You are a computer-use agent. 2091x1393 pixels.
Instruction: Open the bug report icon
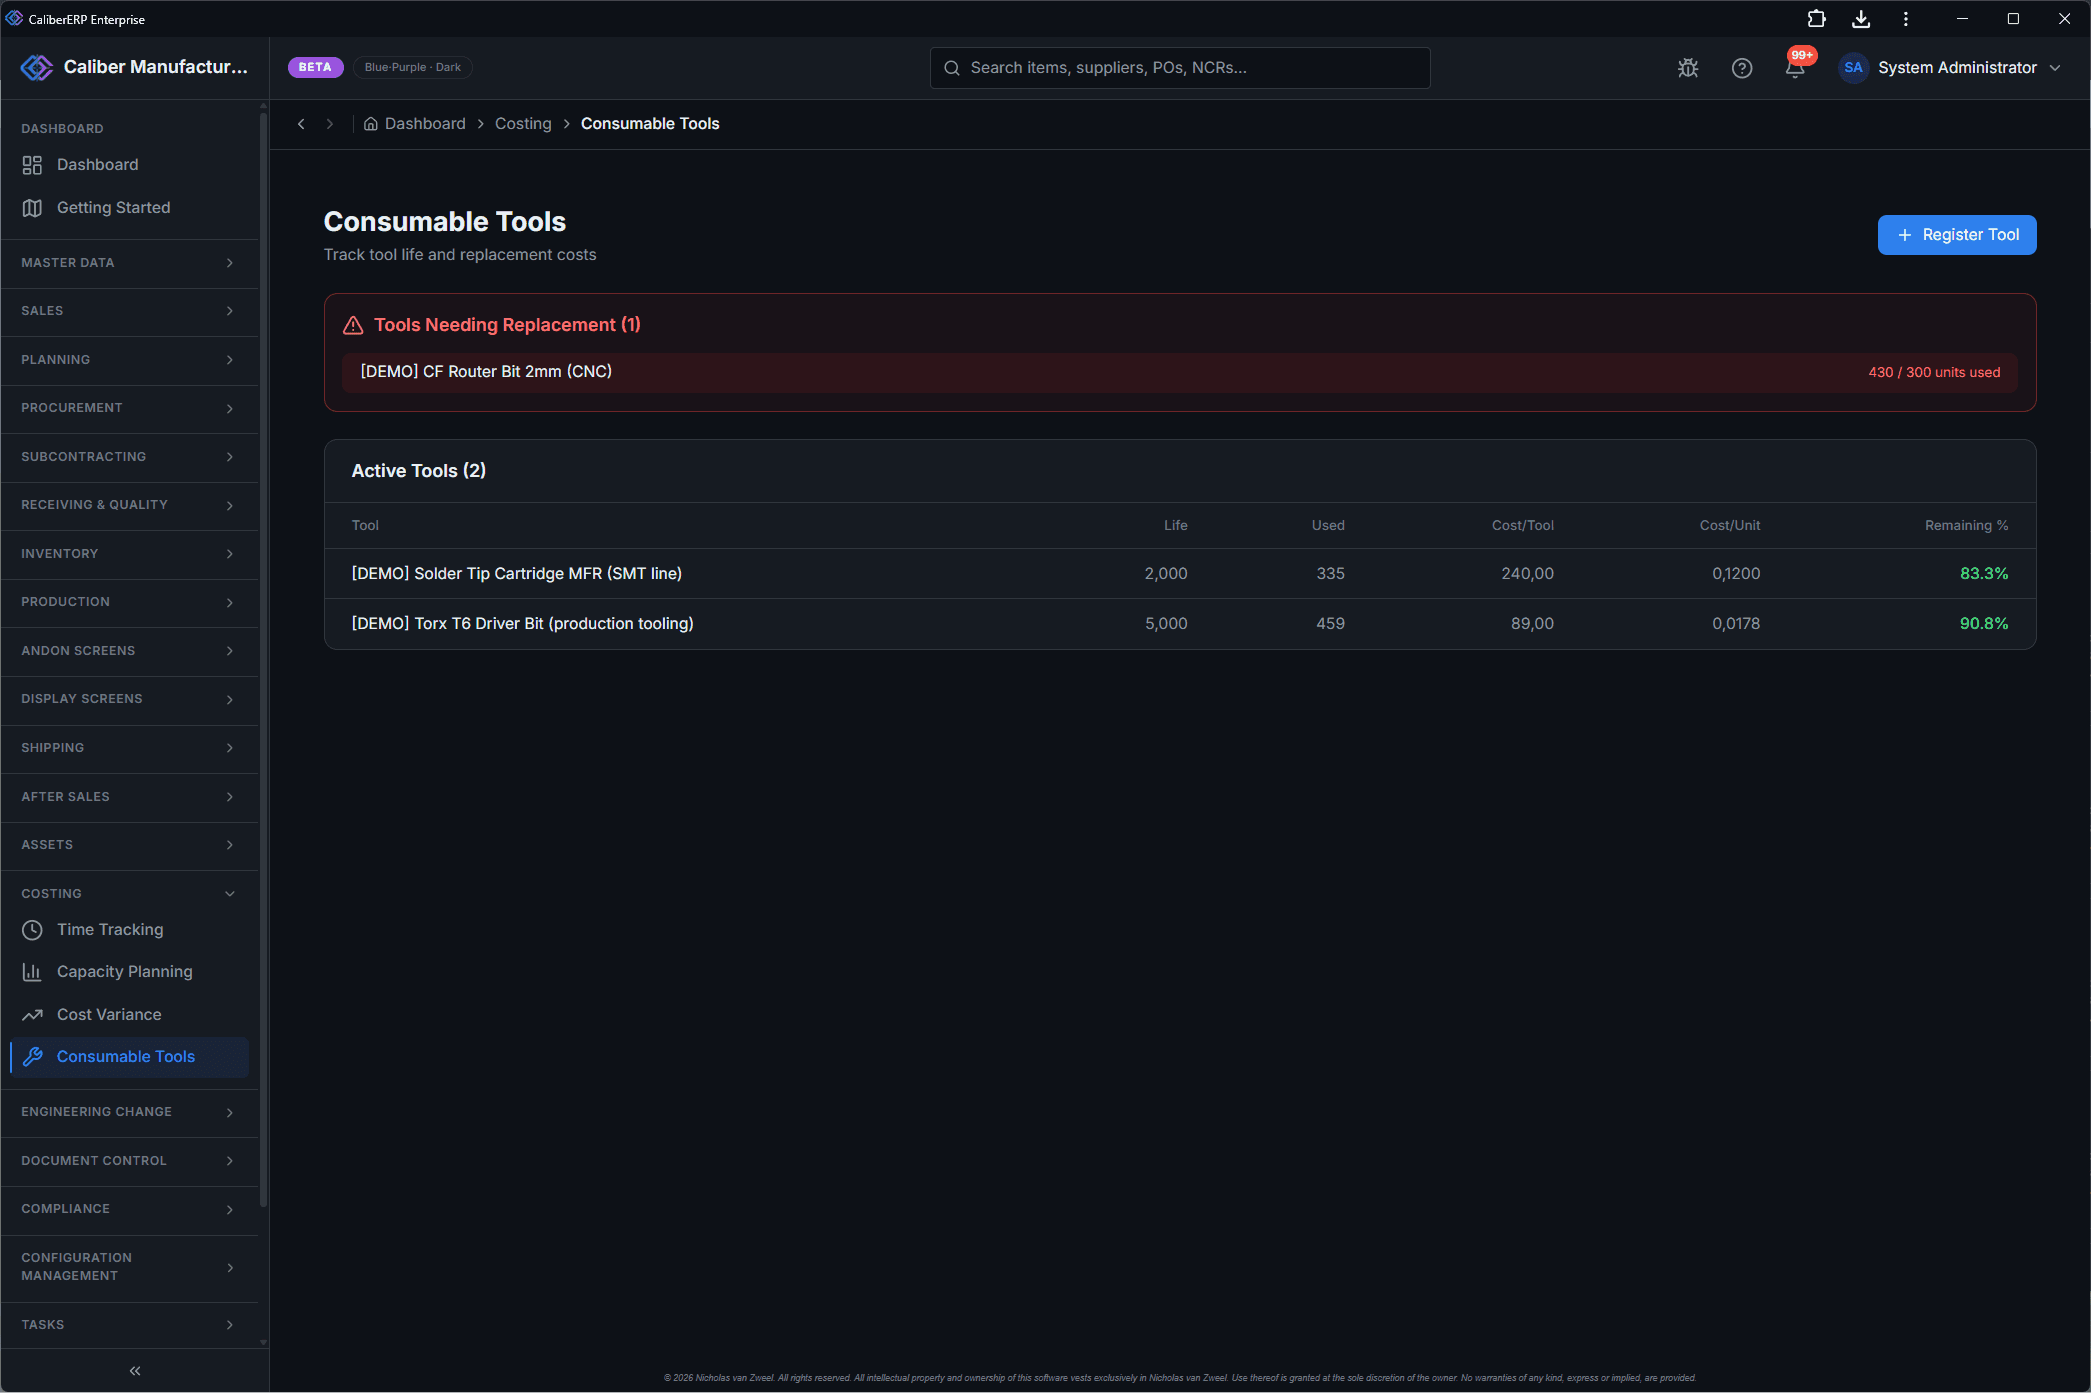1688,68
